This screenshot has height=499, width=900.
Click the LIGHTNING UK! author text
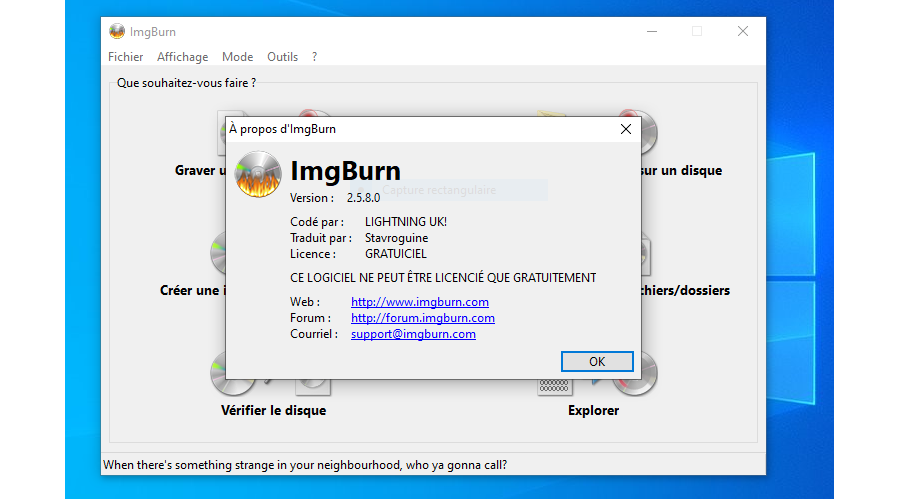click(x=406, y=222)
